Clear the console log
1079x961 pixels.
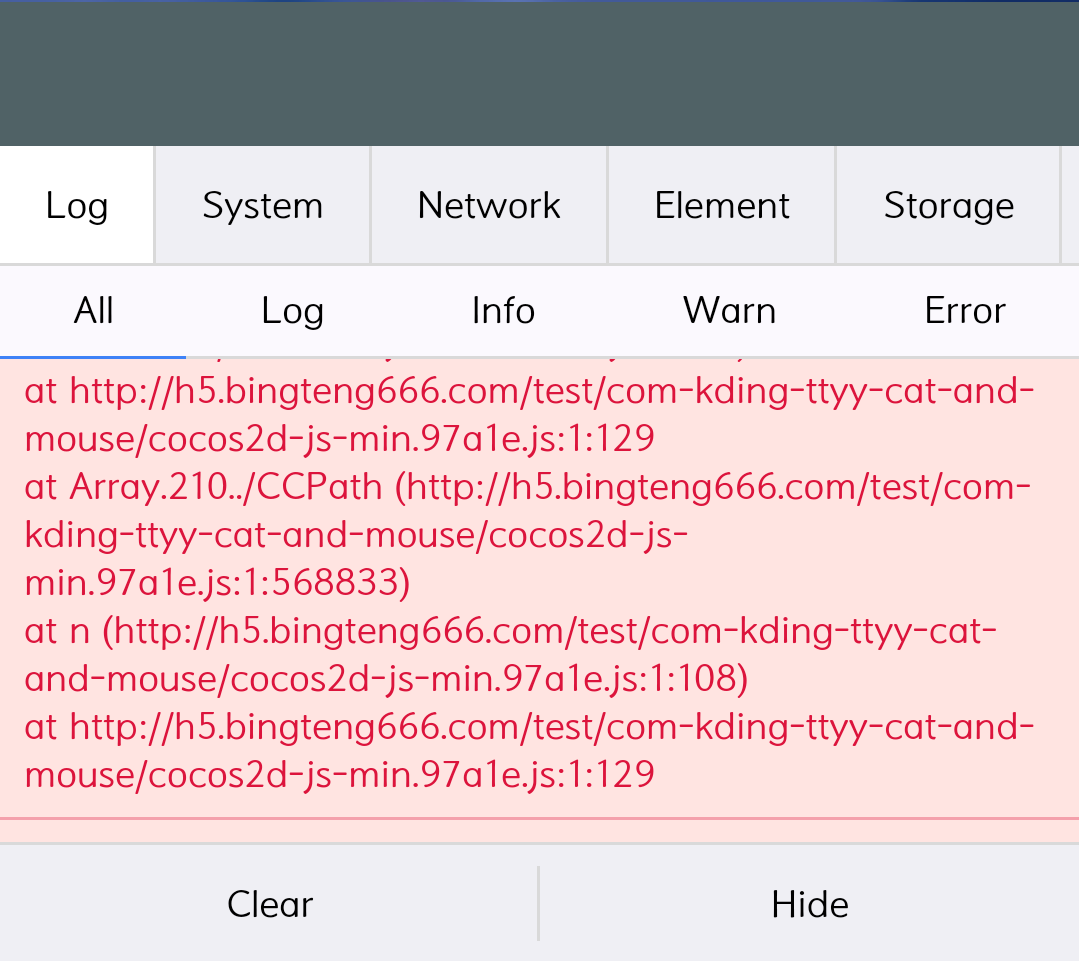tap(270, 904)
